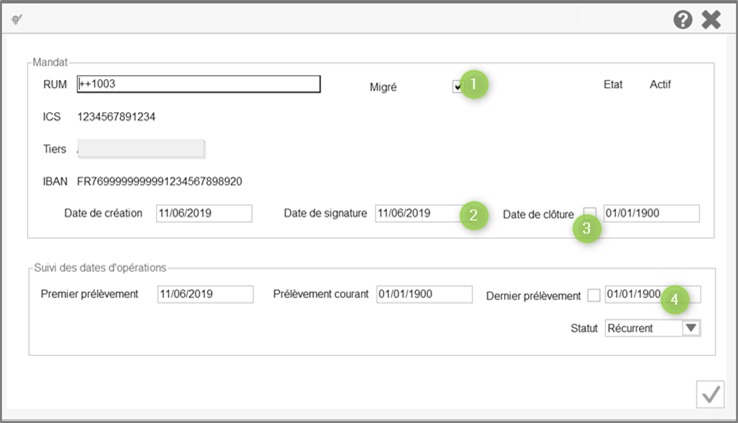Image resolution: width=738 pixels, height=423 pixels.
Task: Select the Date de création field
Action: pos(204,213)
